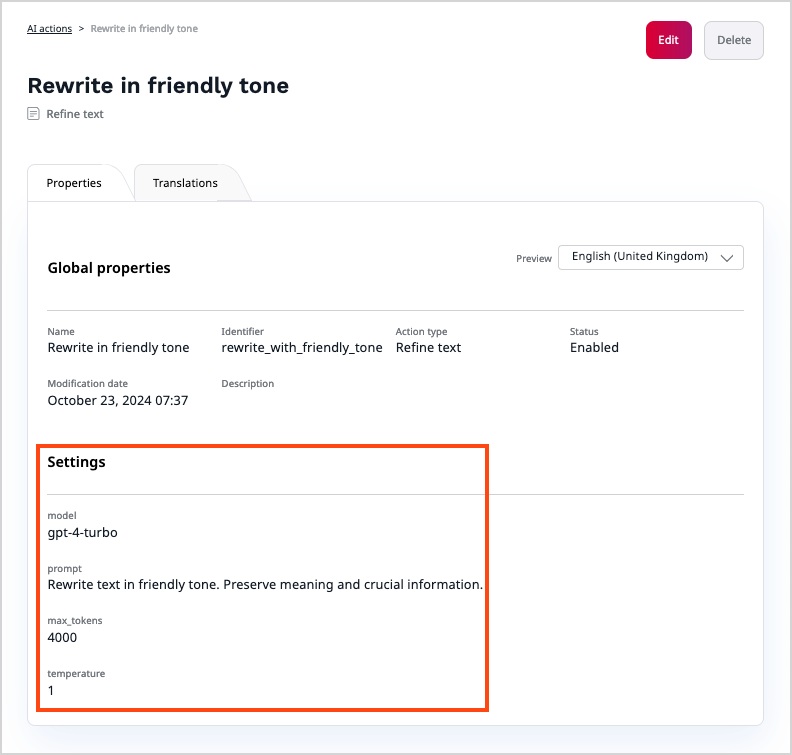Screen dimensions: 792x755
Task: Click the Refine text document icon
Action: (34, 114)
